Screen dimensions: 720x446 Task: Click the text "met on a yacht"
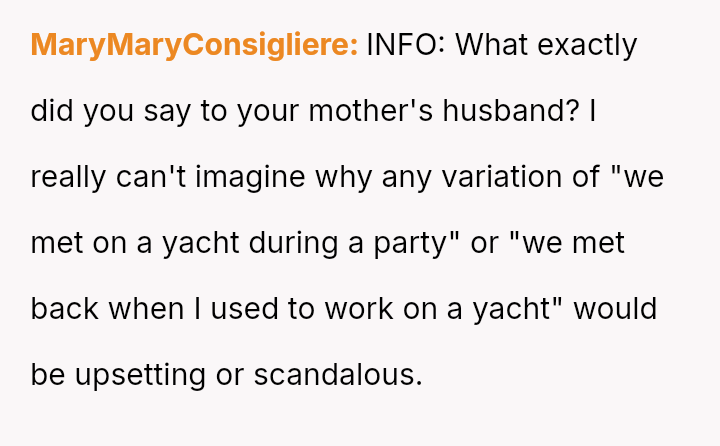(120, 243)
